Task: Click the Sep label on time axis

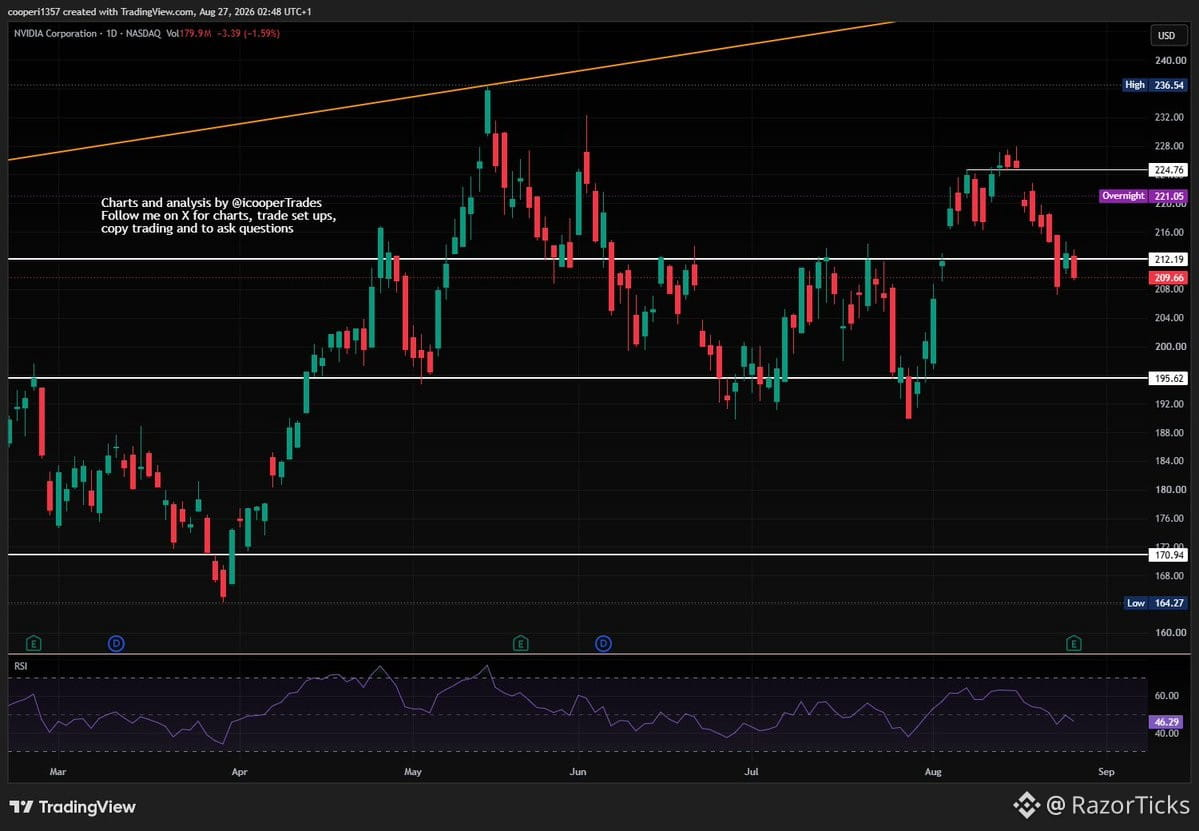Action: tap(1106, 771)
